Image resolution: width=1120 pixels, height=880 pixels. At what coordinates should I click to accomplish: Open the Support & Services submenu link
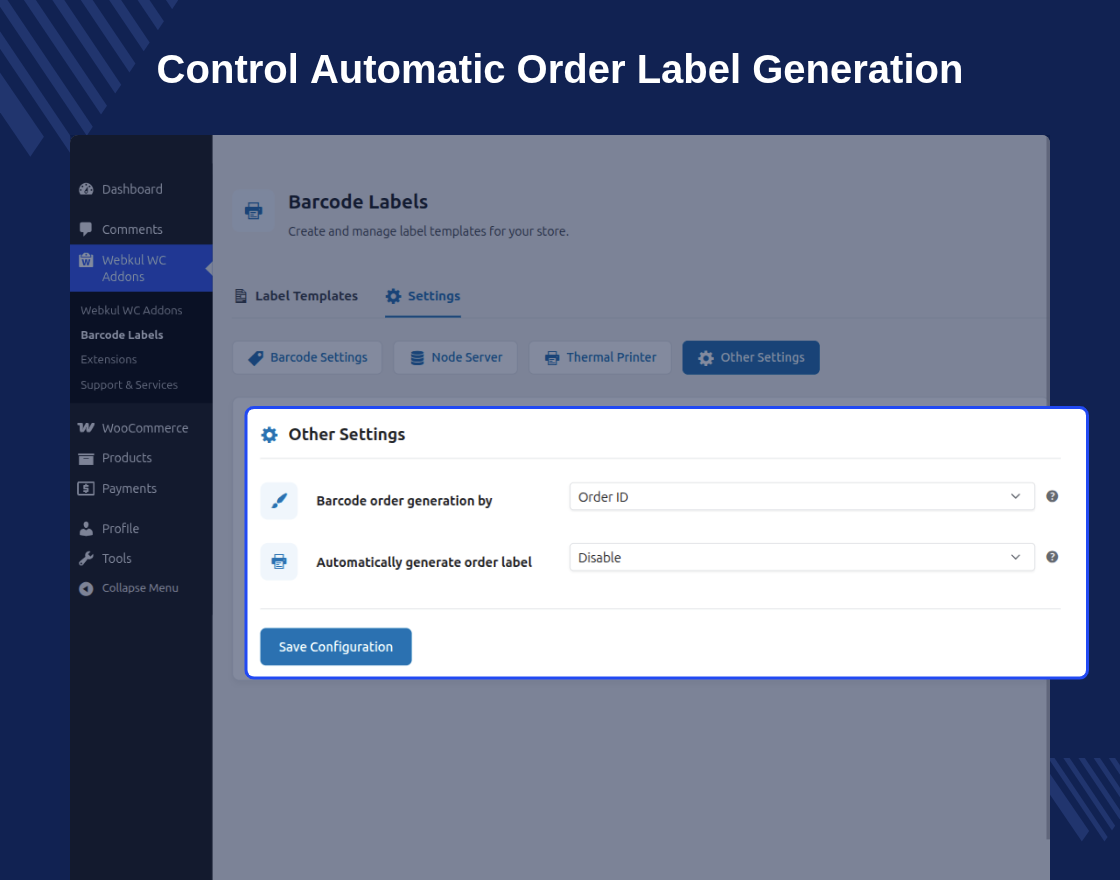[x=129, y=384]
